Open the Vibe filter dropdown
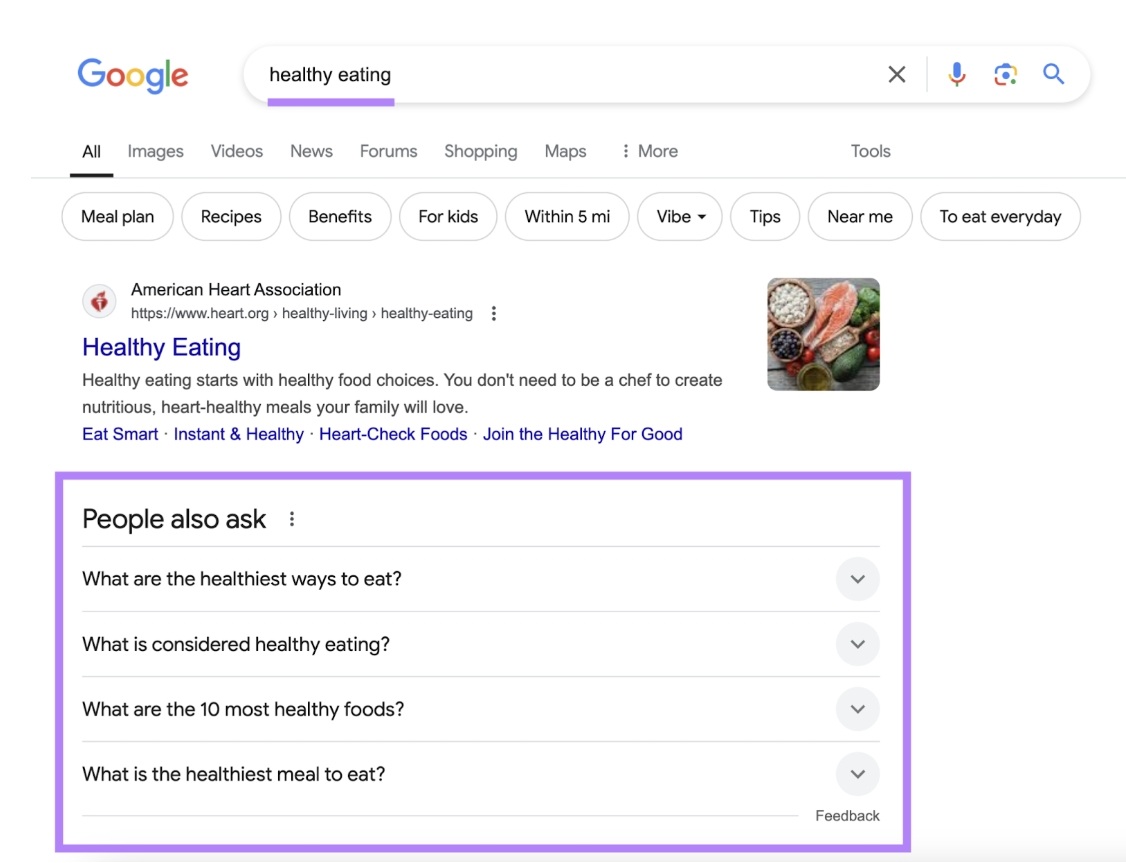Screen dimensions: 1126x863 (x=680, y=217)
